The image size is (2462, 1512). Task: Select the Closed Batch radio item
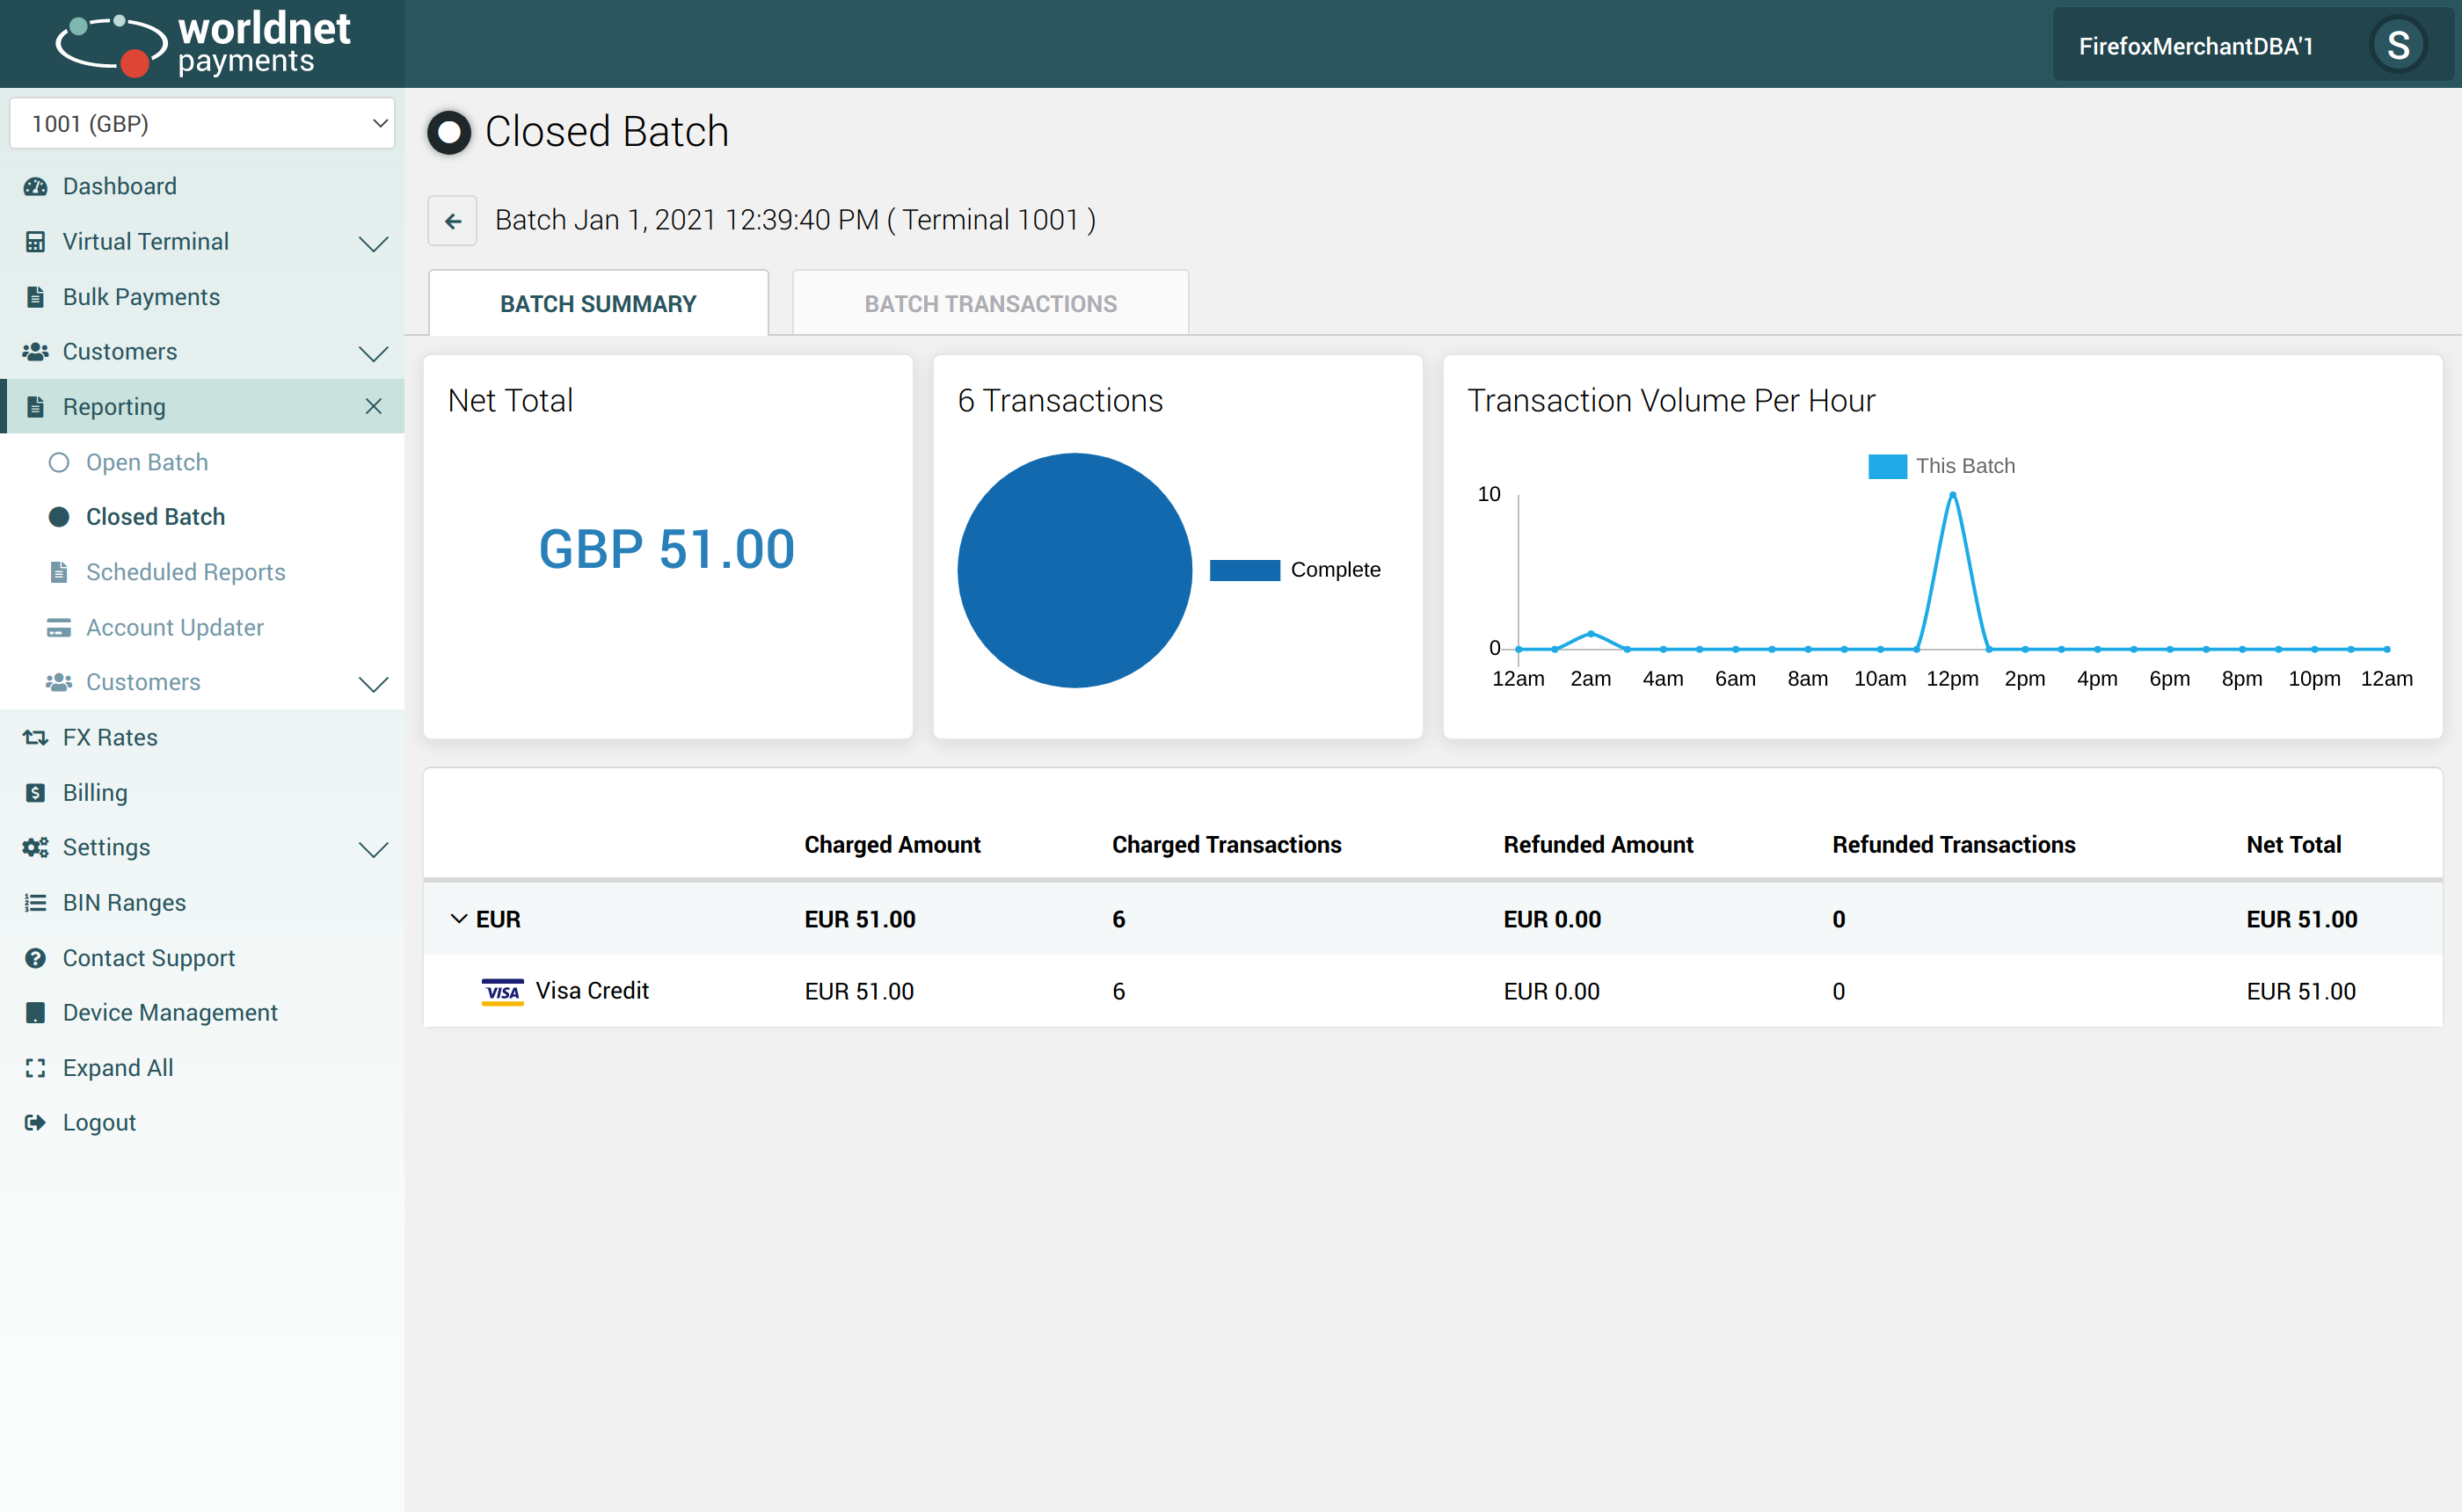click(59, 517)
